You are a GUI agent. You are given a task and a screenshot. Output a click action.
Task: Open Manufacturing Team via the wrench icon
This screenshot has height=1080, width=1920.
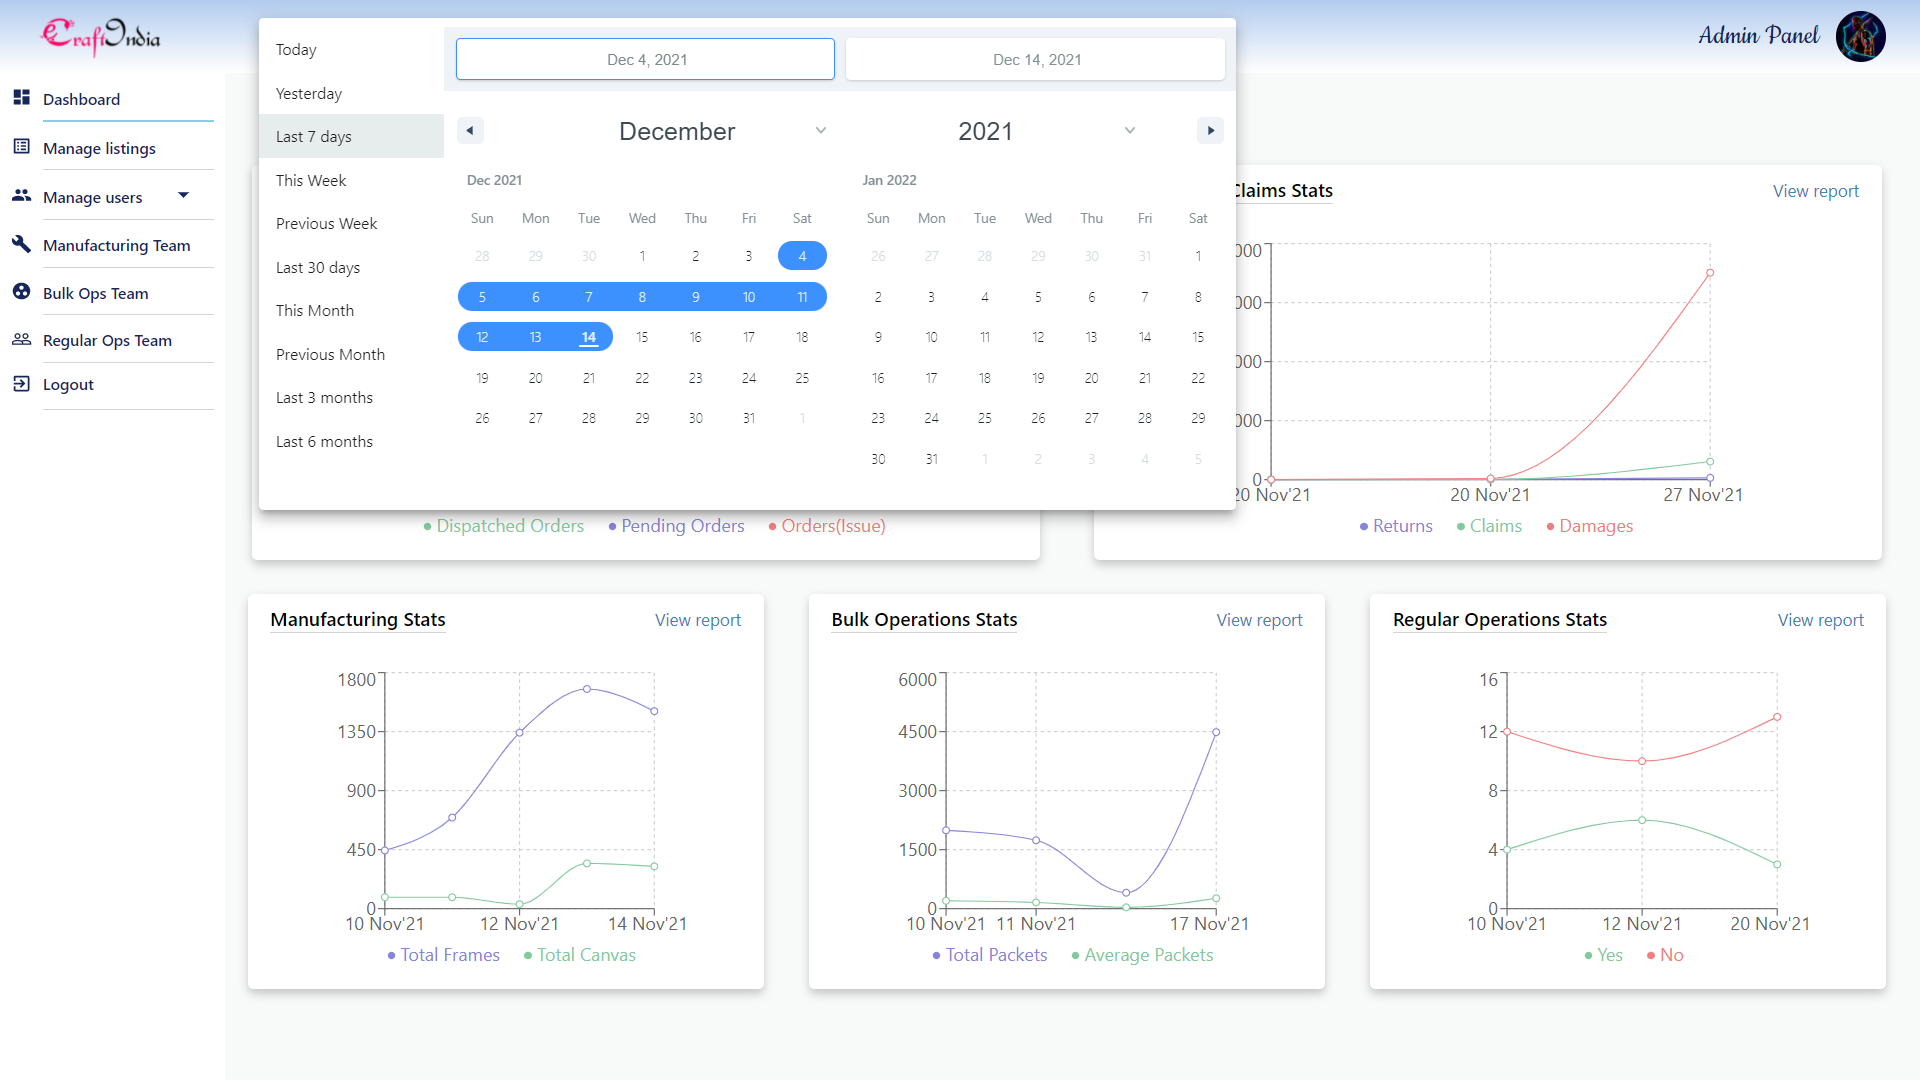tap(22, 244)
